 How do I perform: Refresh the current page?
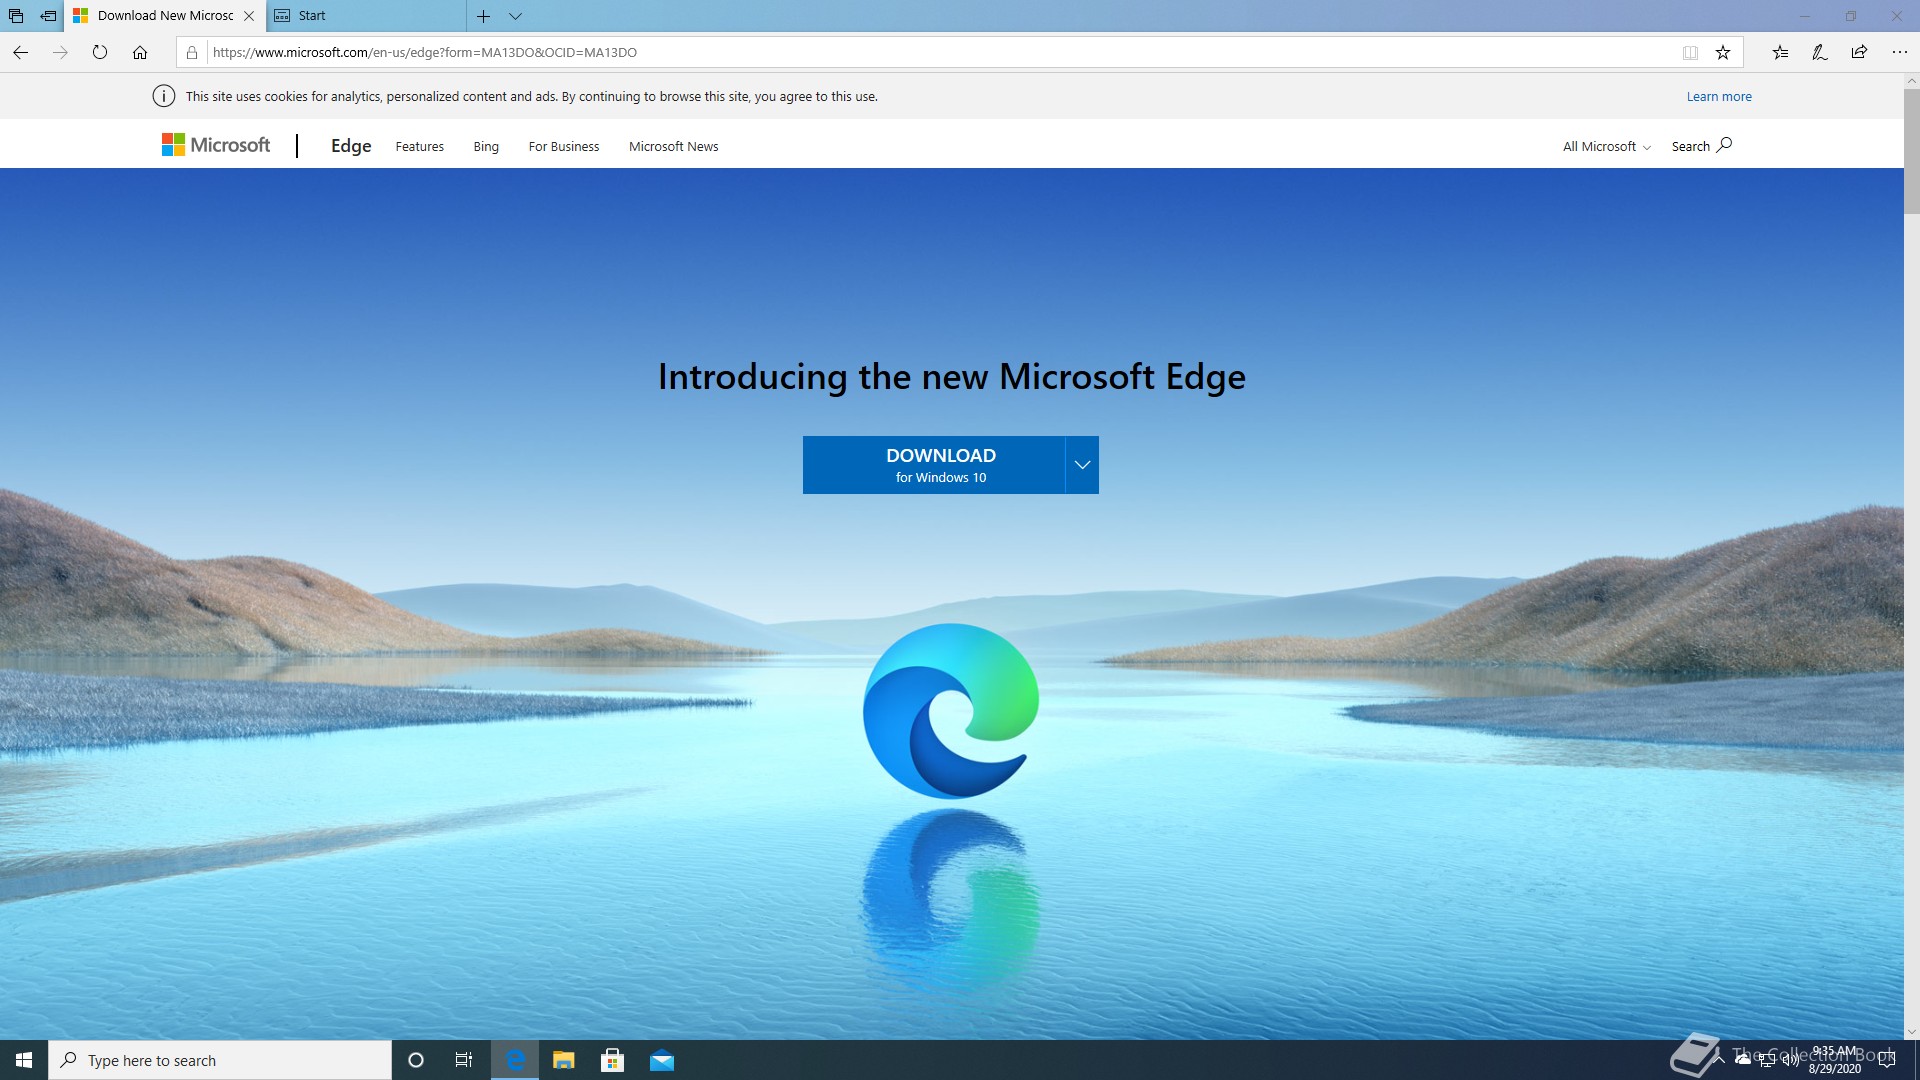(x=100, y=52)
